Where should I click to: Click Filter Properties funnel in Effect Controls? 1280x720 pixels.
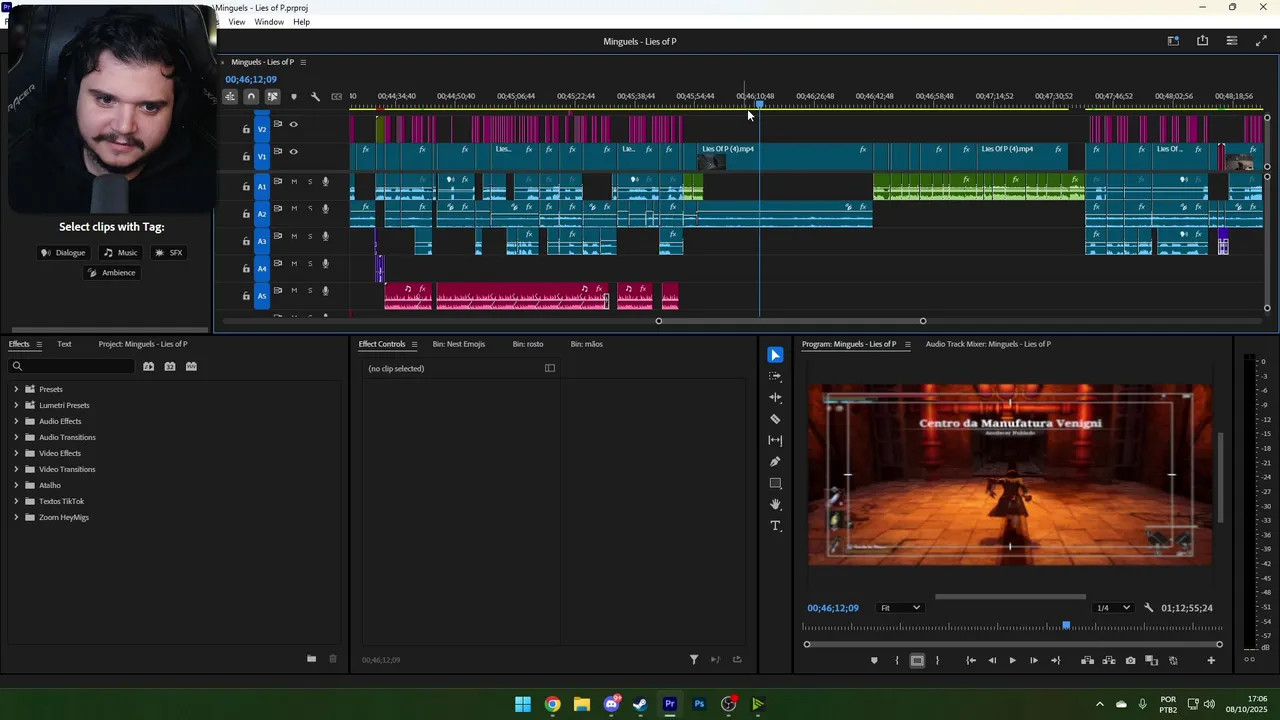pos(694,660)
